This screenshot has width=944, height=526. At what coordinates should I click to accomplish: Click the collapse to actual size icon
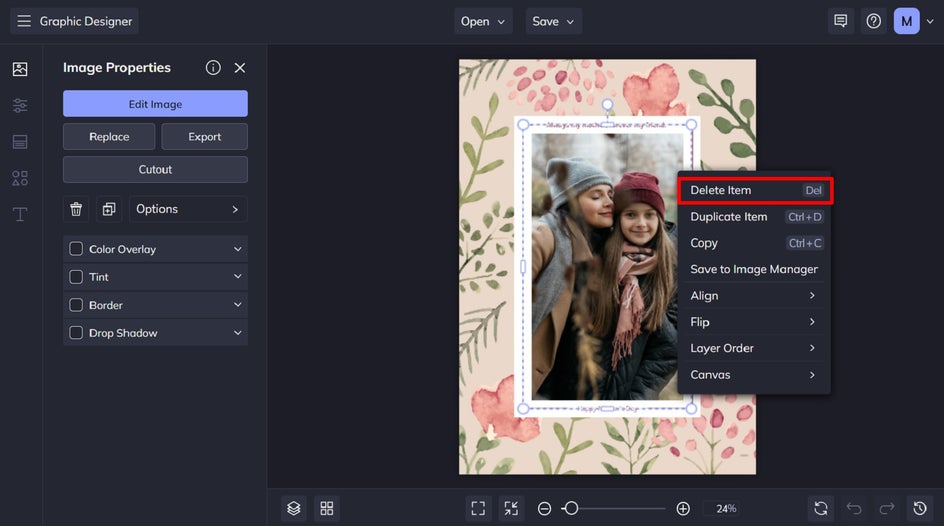(x=511, y=509)
